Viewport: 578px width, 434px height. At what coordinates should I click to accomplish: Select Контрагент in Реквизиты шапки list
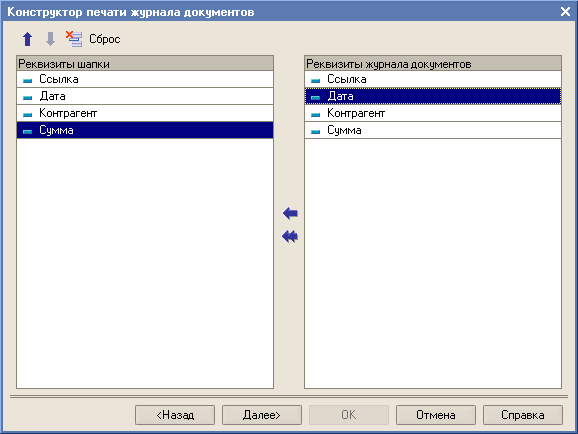pos(145,113)
